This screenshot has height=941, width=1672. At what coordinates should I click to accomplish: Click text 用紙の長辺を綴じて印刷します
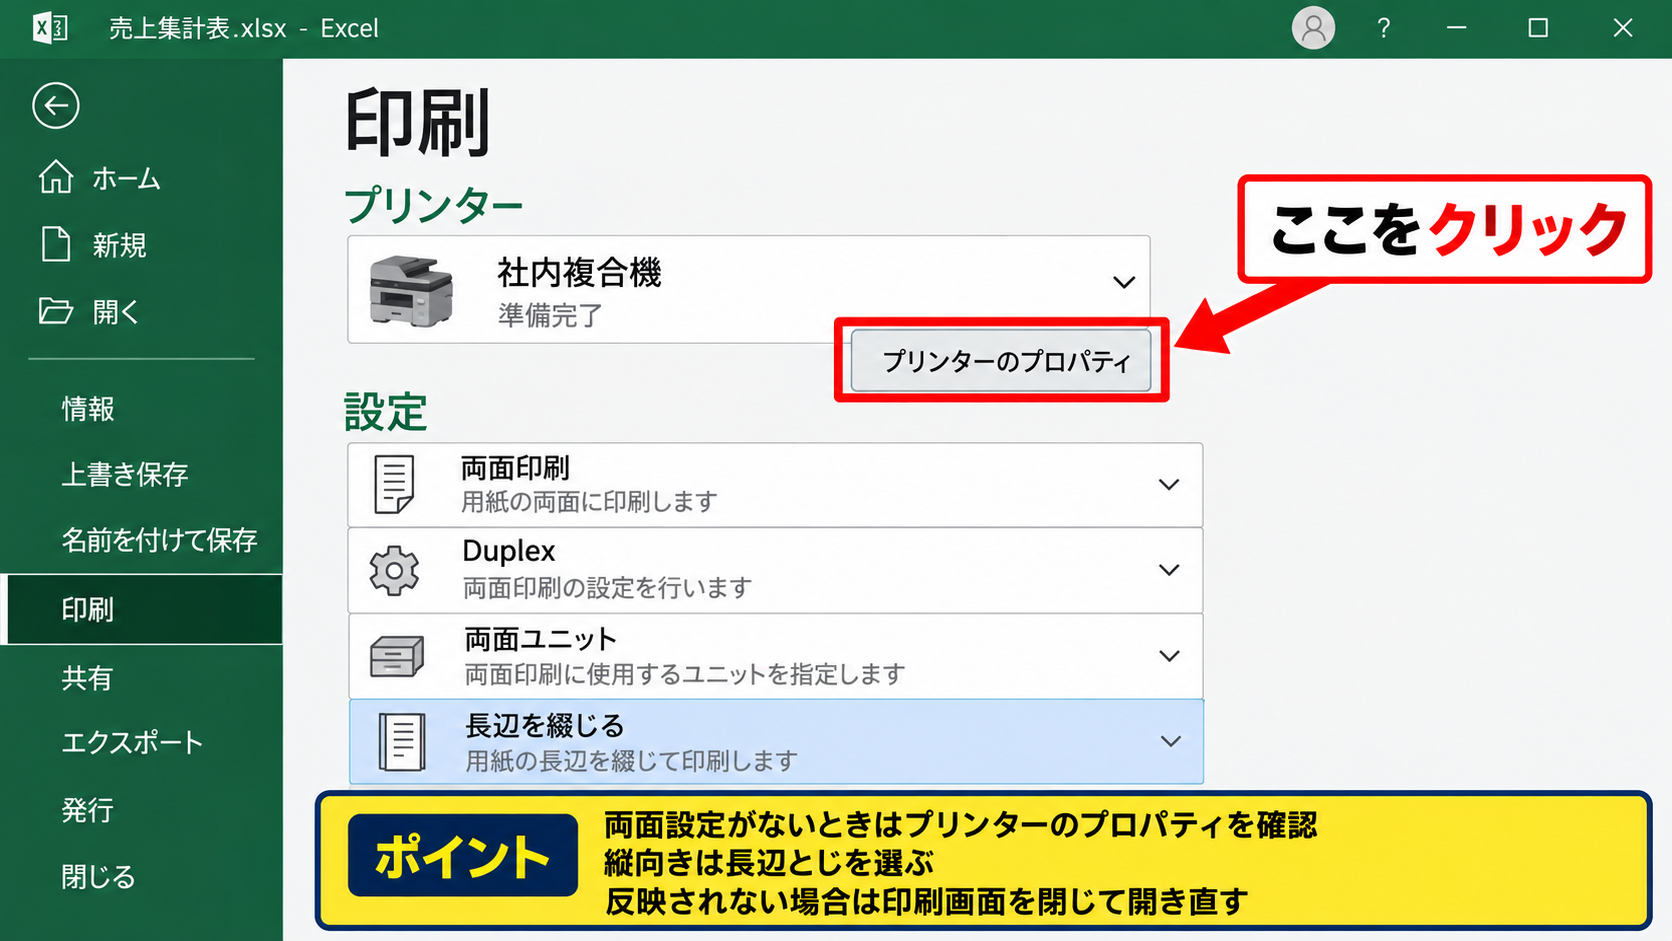(631, 762)
